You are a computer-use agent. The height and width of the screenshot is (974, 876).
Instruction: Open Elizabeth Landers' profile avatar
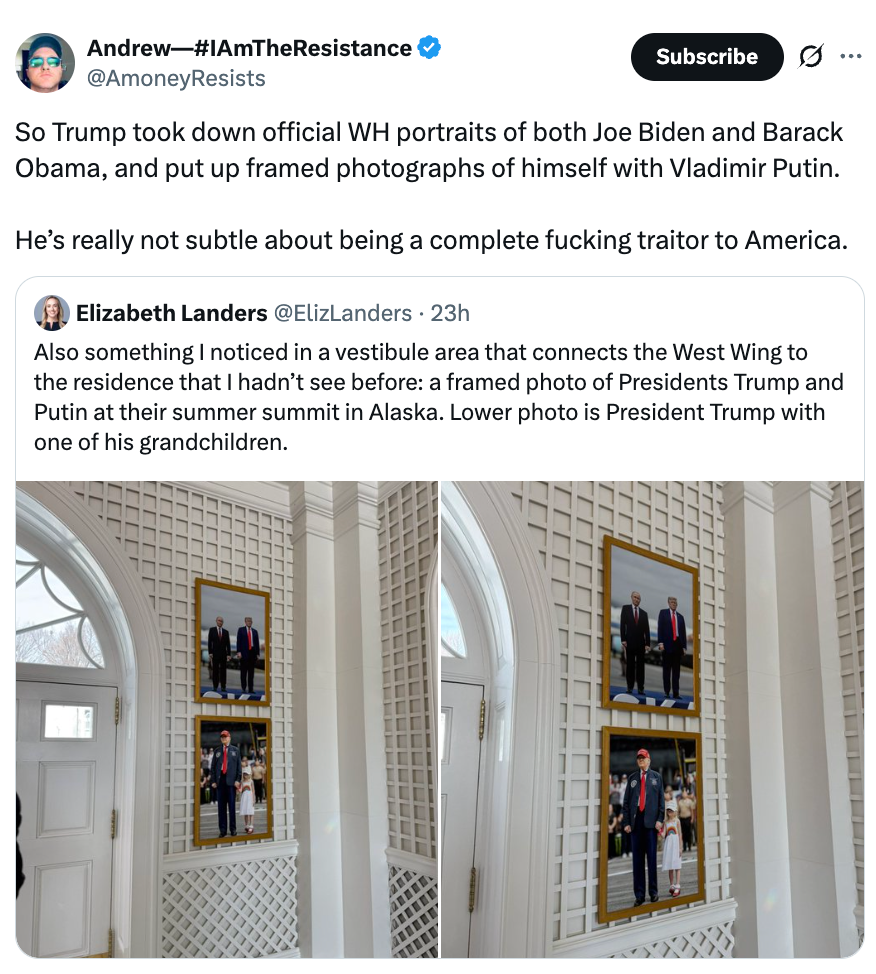pyautogui.click(x=52, y=313)
